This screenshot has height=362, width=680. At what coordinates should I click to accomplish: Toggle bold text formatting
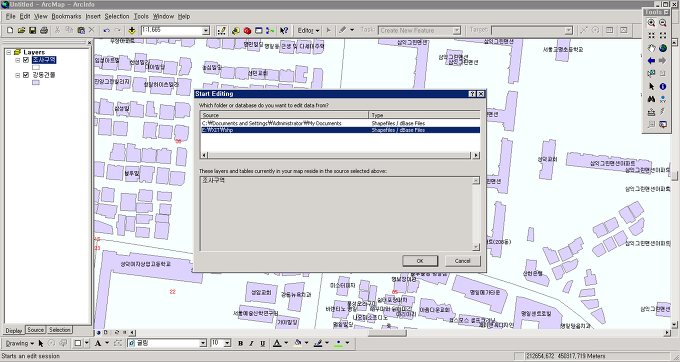click(240, 343)
